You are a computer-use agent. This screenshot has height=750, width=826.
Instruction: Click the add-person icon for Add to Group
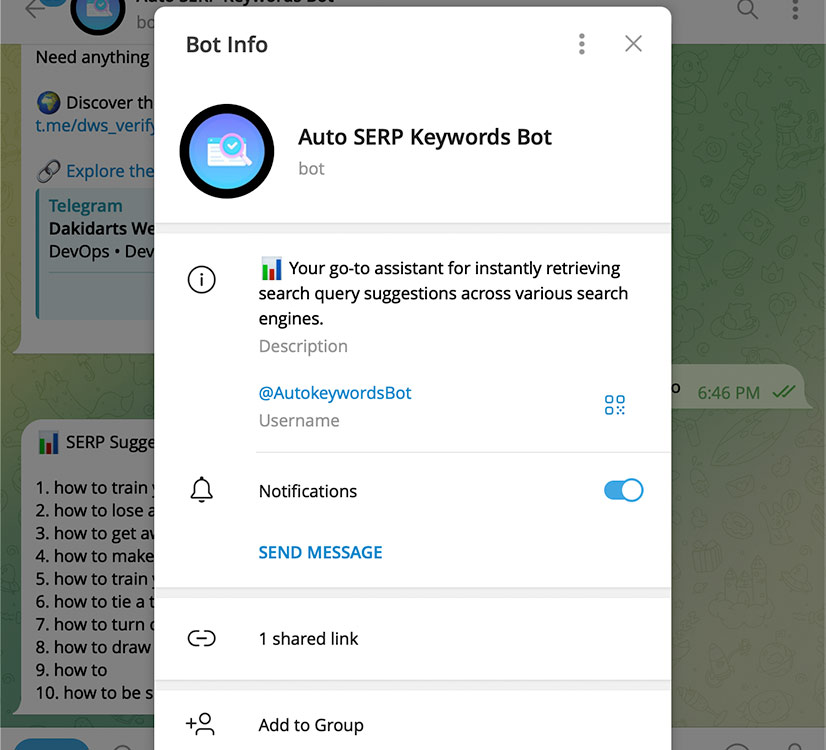click(x=200, y=724)
